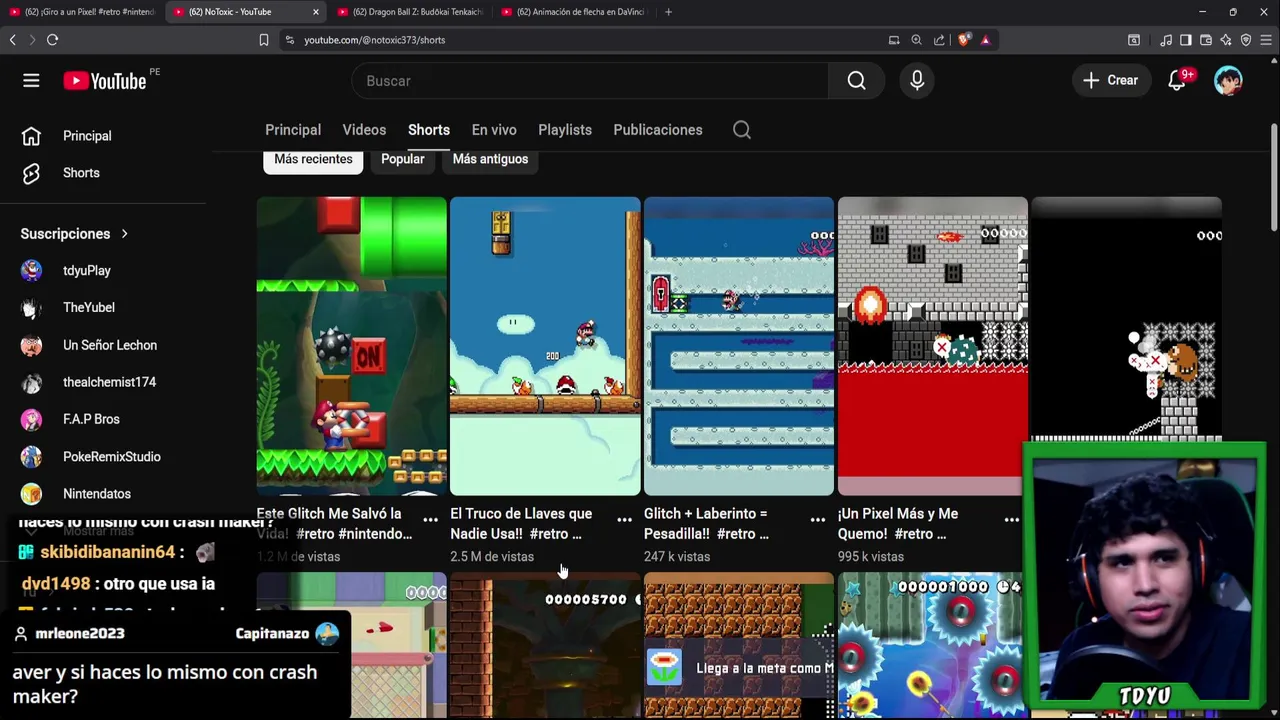Open the Brave VPN shield icon
This screenshot has width=1280, height=720.
coord(1246,40)
